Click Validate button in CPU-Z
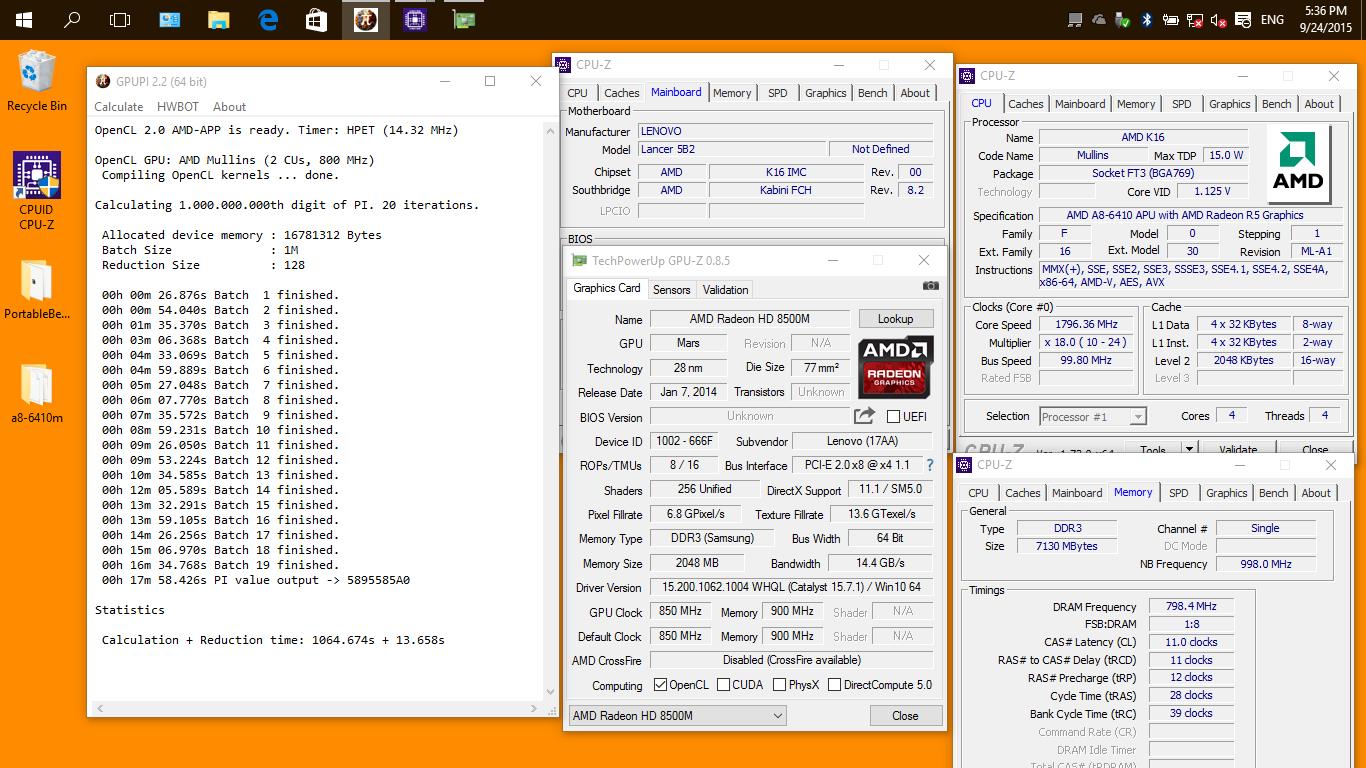Viewport: 1366px width, 768px height. pyautogui.click(x=1238, y=450)
